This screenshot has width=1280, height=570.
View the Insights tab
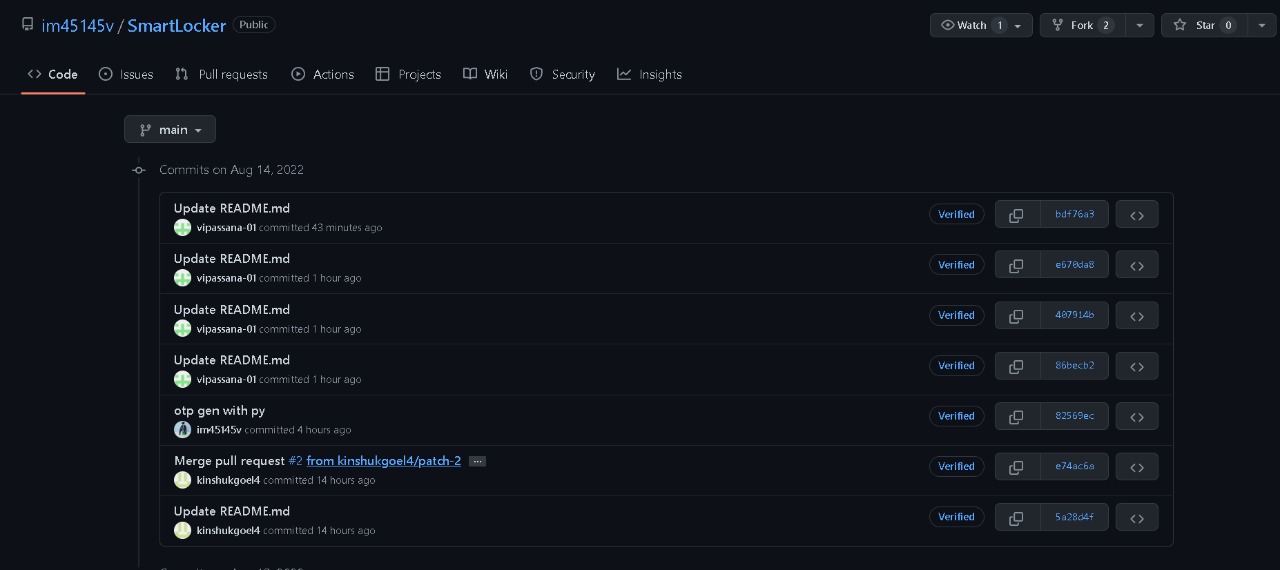[649, 74]
